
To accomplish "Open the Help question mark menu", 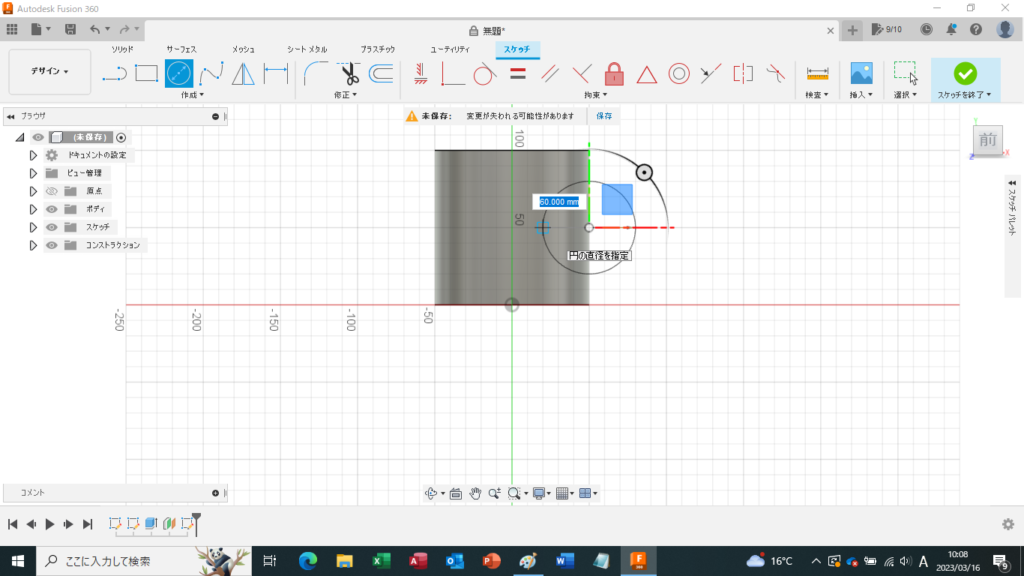I will tap(976, 29).
